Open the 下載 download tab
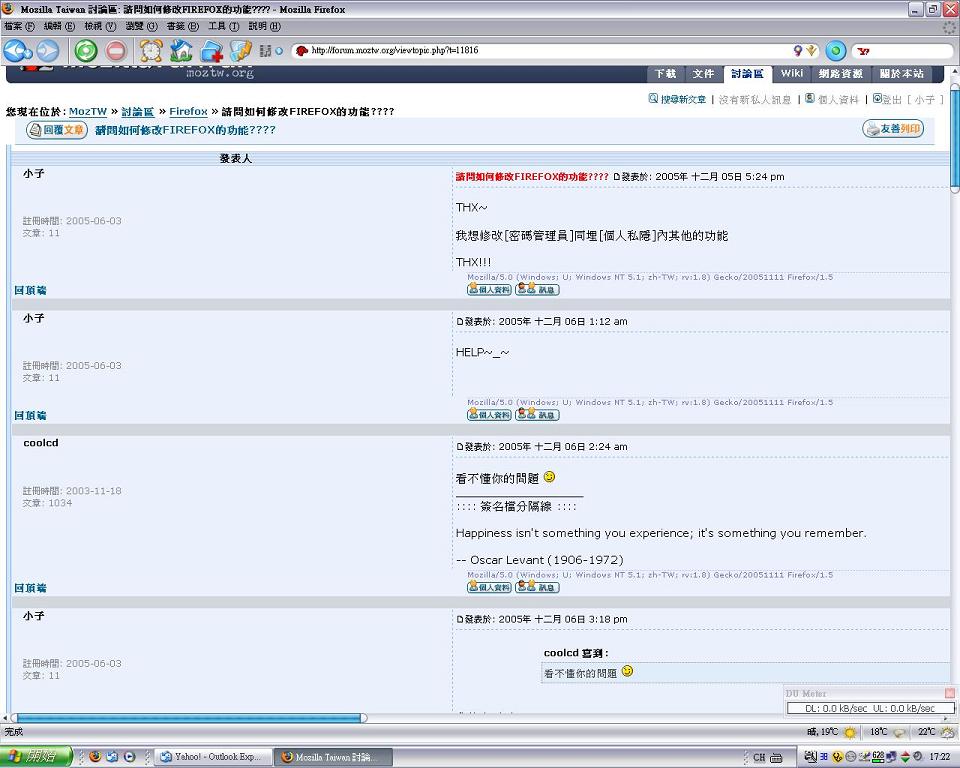This screenshot has height=768, width=960. tap(666, 73)
